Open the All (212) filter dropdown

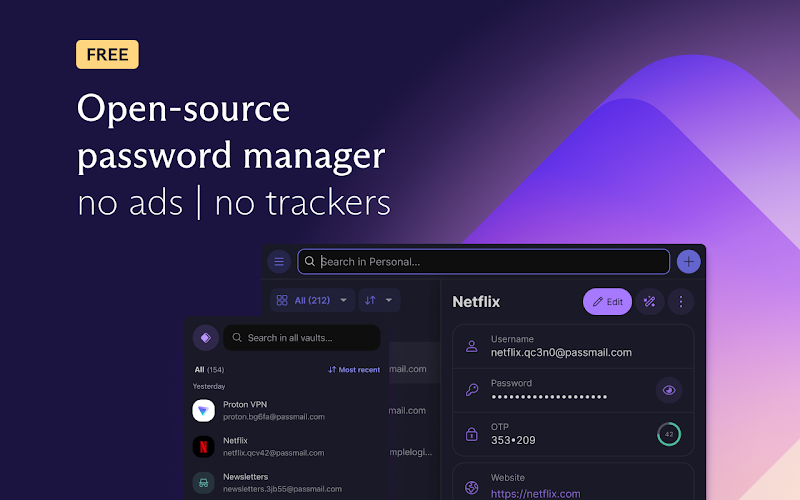pyautogui.click(x=312, y=301)
